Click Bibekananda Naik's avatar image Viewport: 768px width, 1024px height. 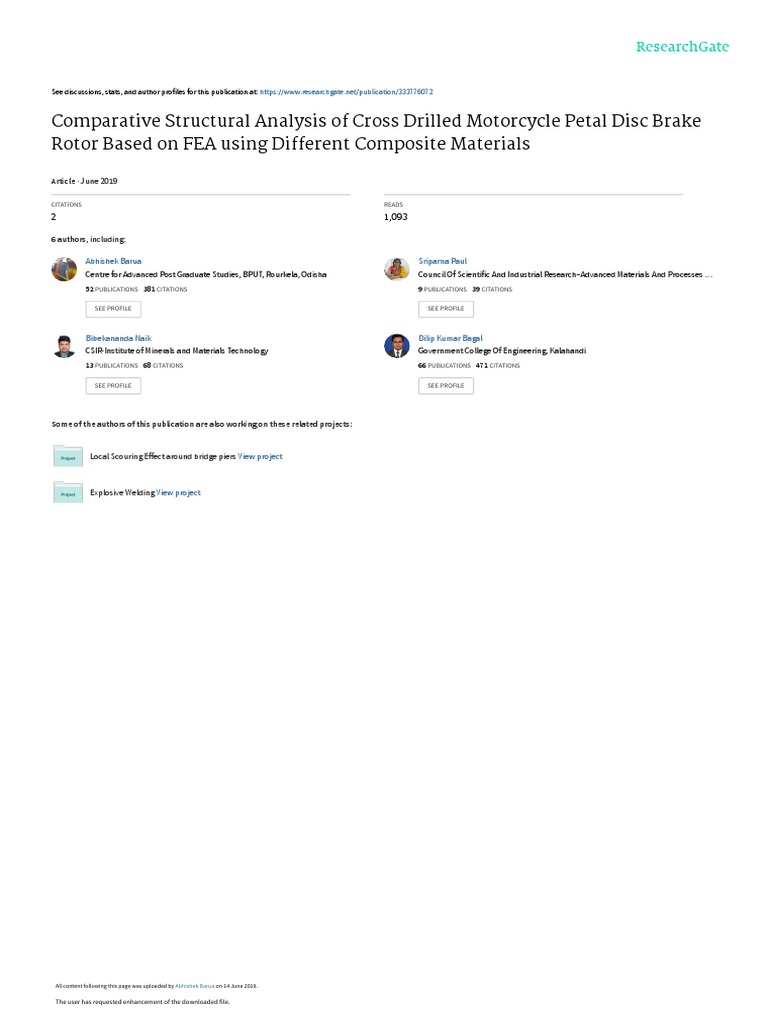coord(64,346)
